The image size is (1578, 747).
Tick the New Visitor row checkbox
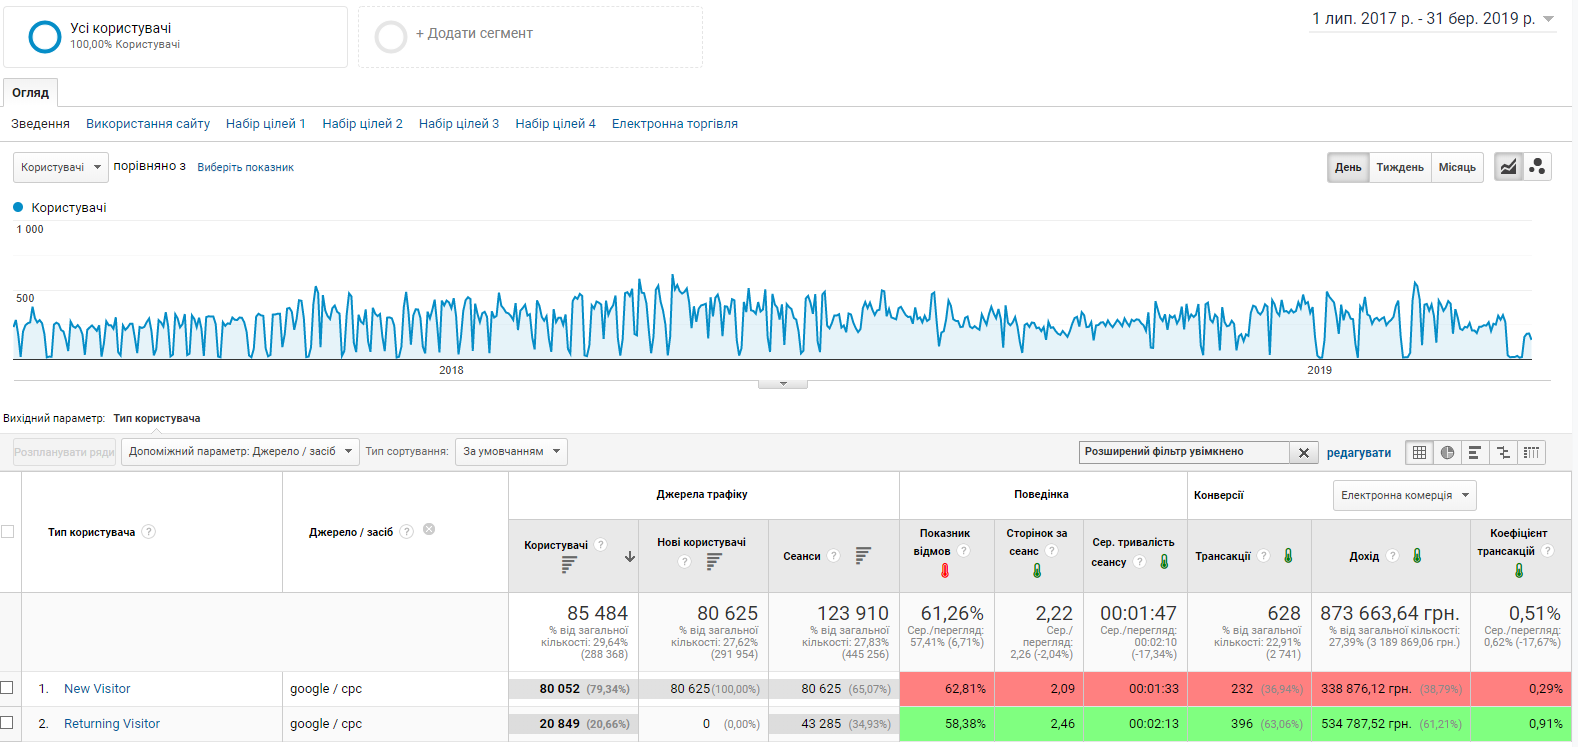pyautogui.click(x=7, y=688)
